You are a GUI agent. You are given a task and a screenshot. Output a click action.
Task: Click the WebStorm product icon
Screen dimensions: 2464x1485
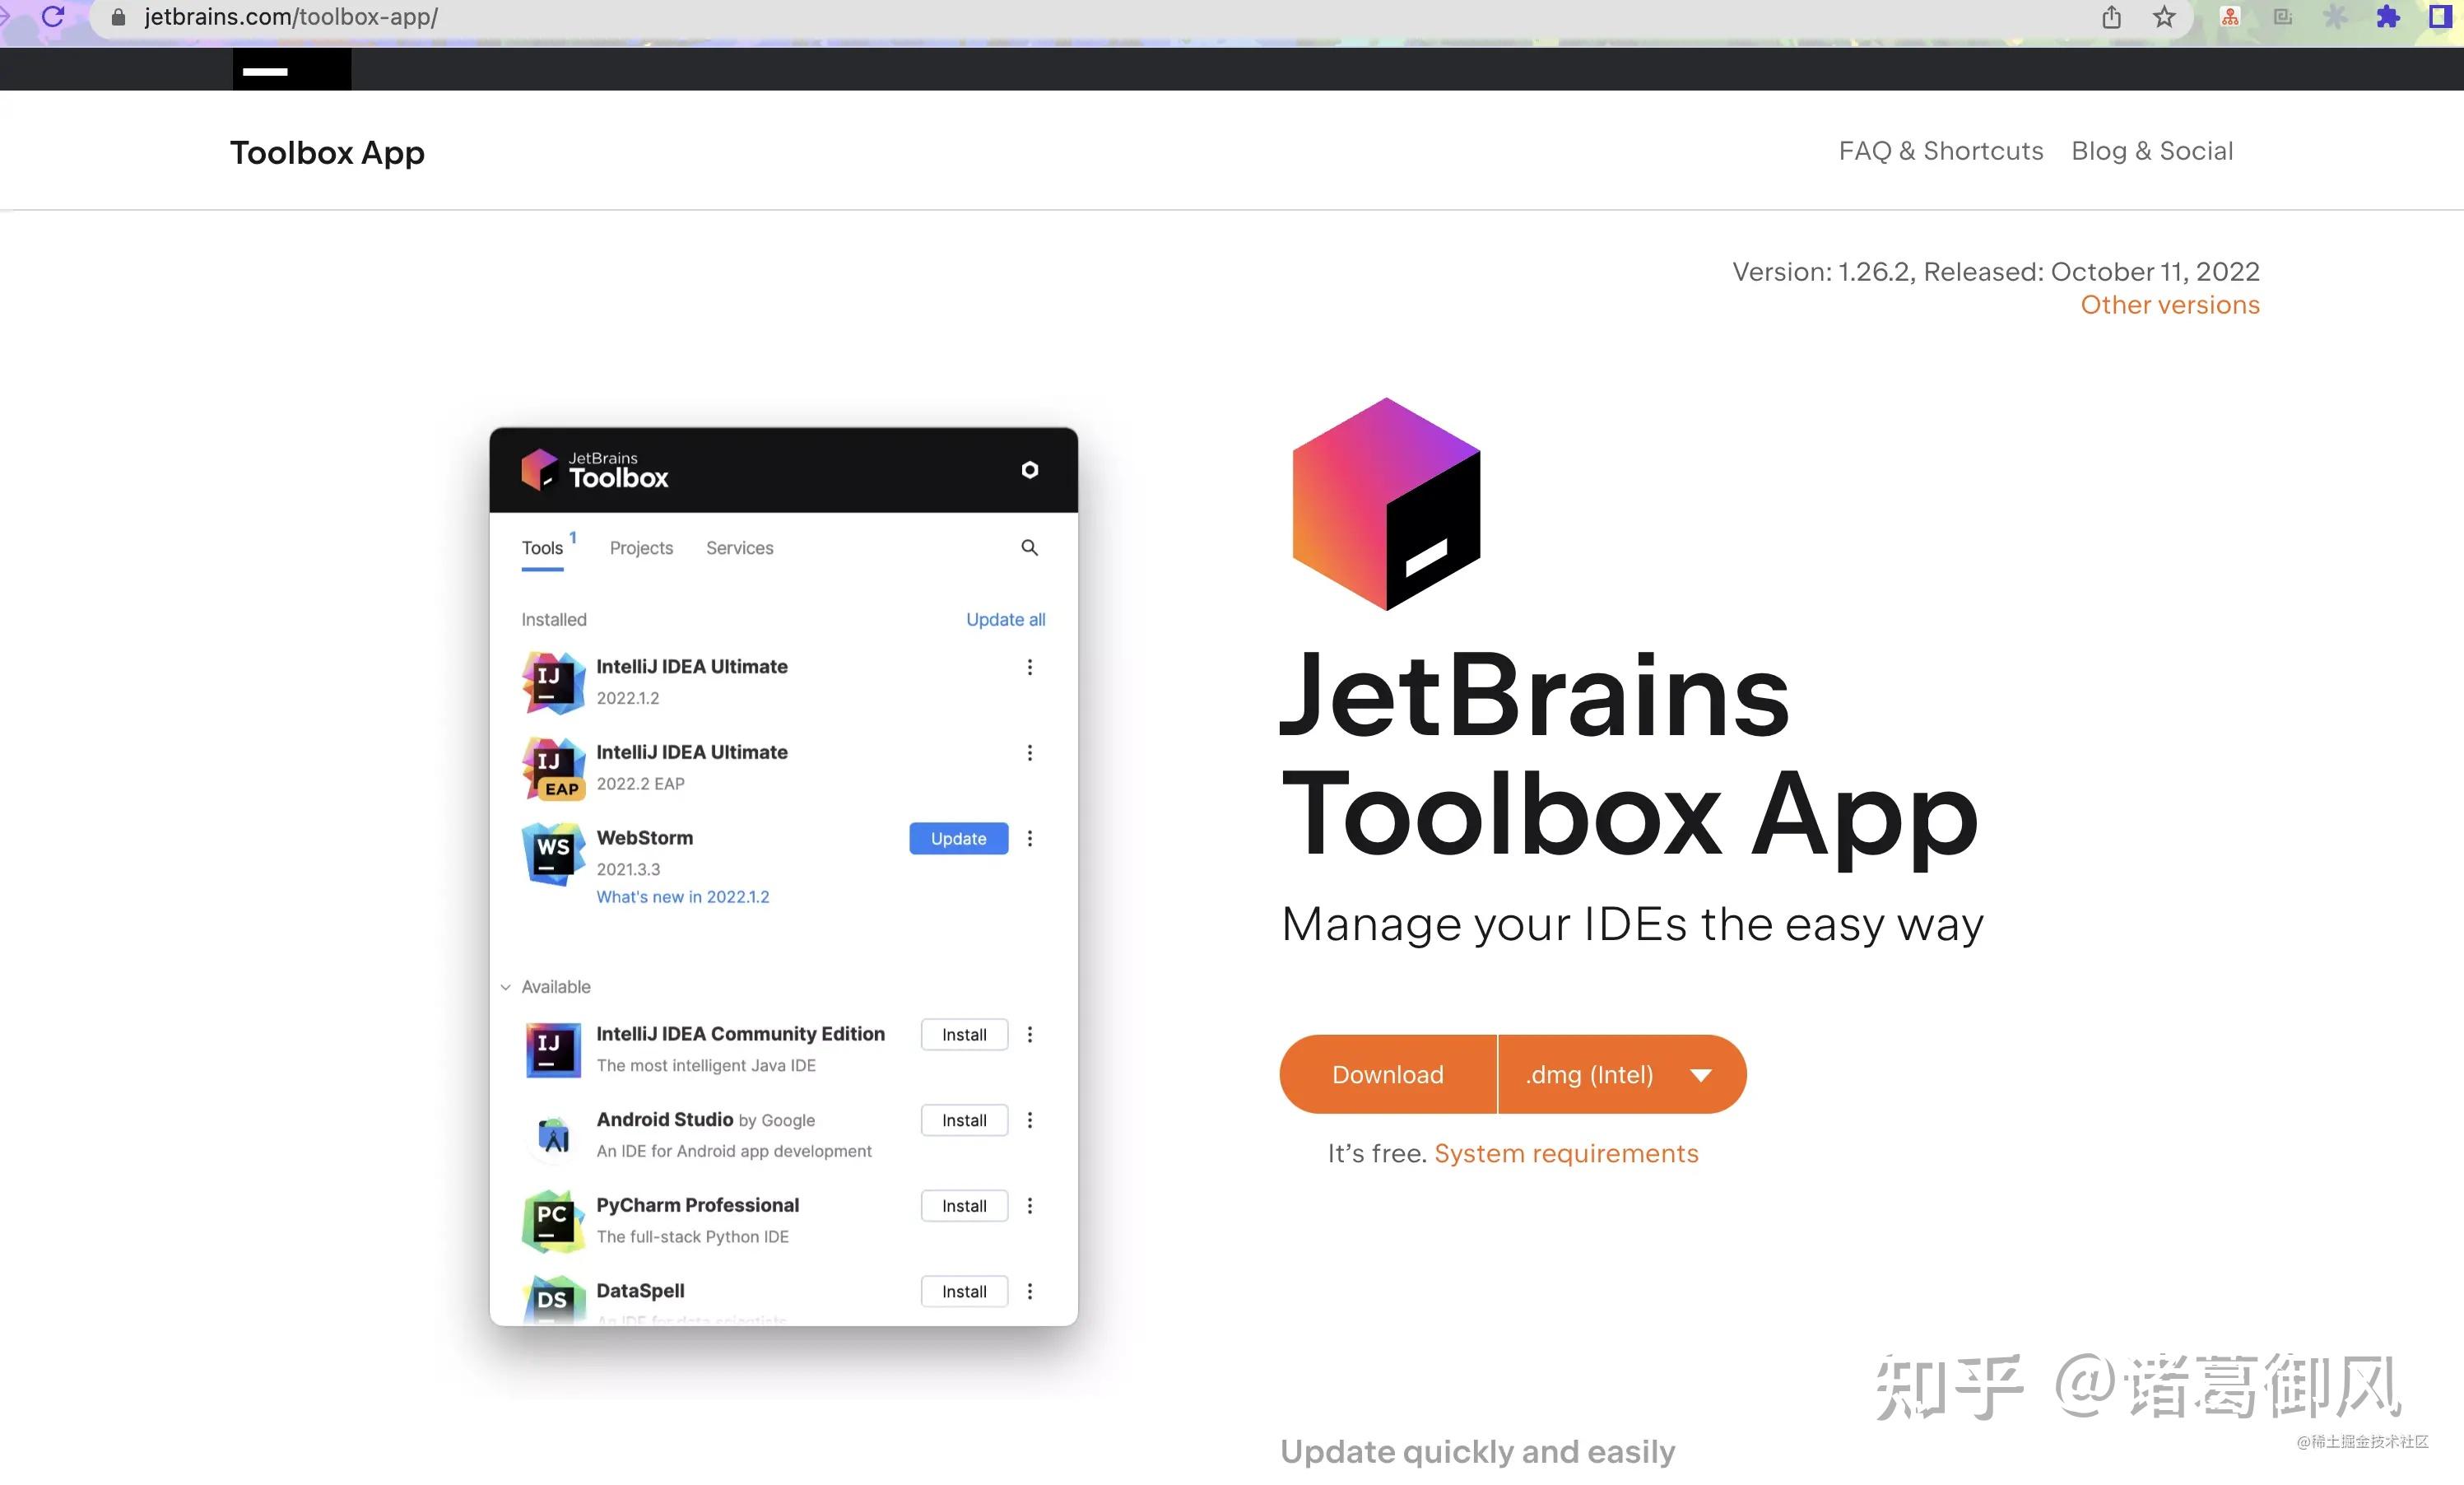pyautogui.click(x=553, y=853)
